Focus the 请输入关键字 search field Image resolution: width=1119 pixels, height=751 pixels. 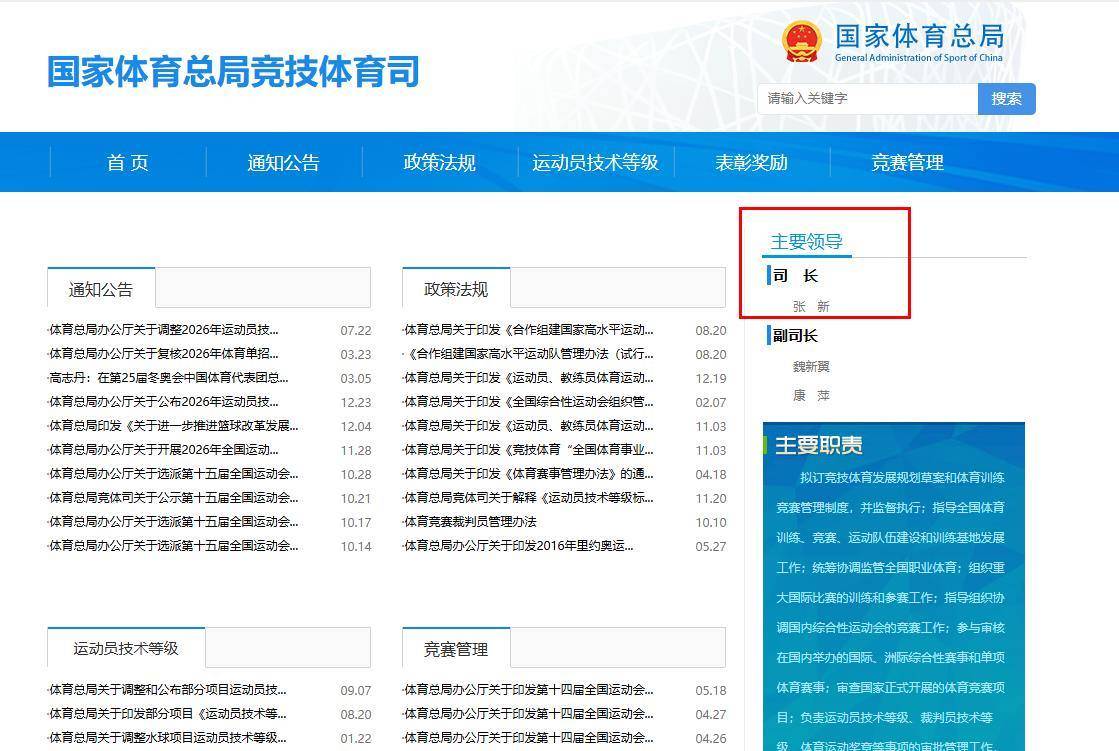point(867,99)
